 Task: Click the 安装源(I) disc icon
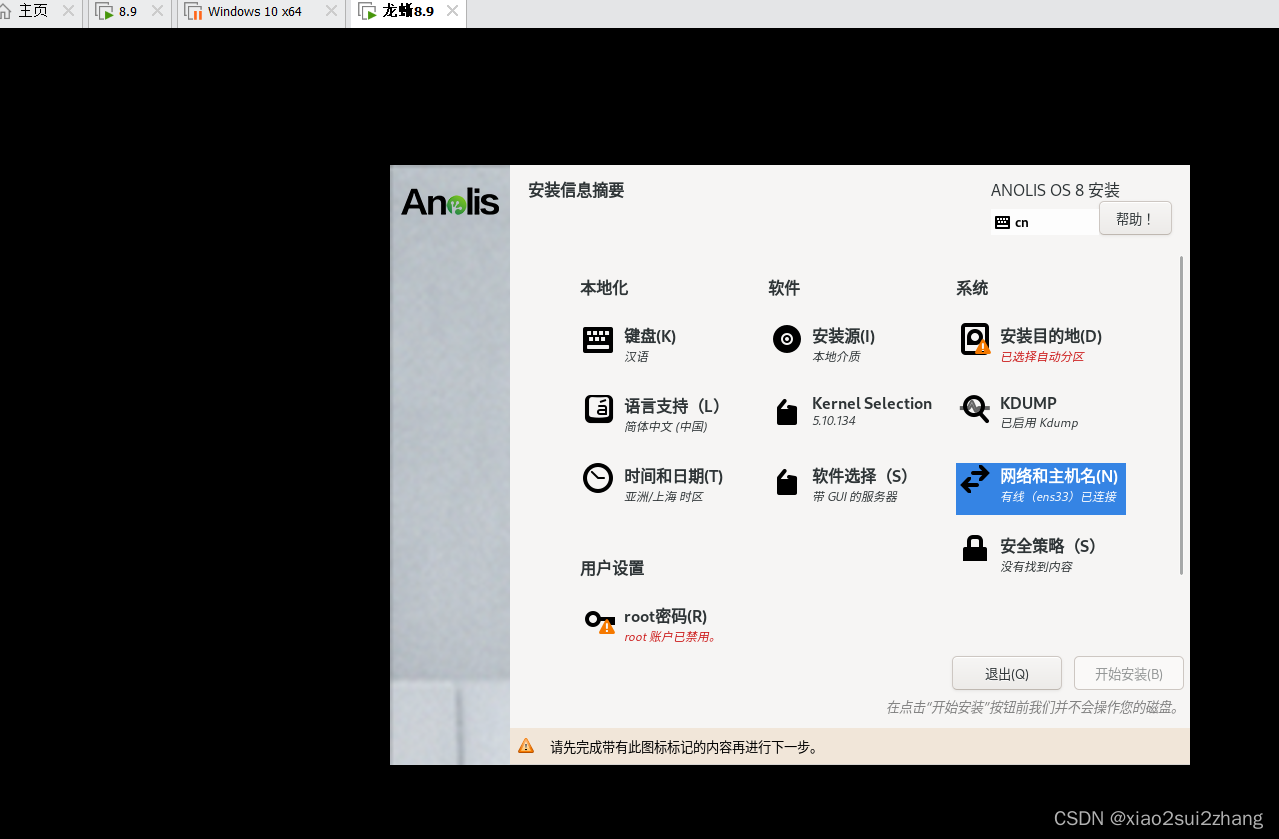pos(786,340)
